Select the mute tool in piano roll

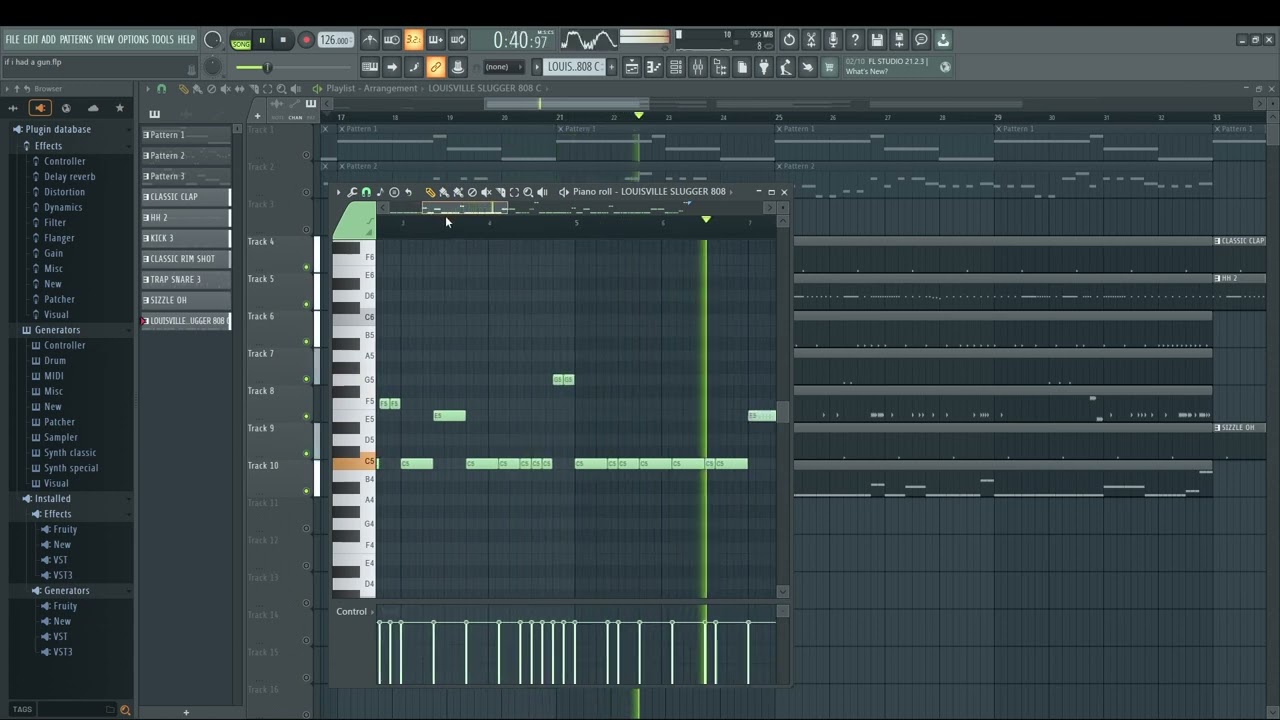click(x=486, y=192)
